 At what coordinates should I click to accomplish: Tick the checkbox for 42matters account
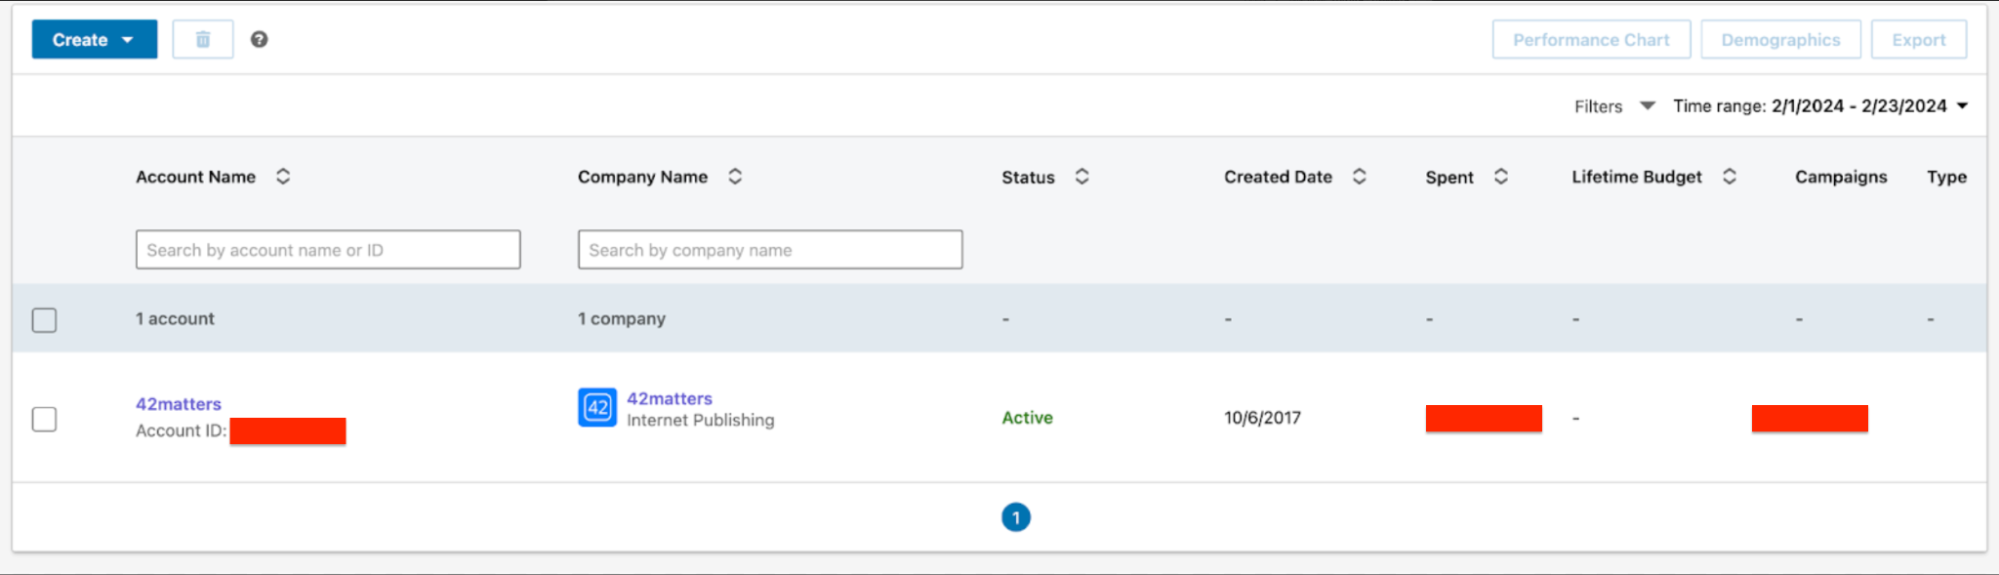(44, 419)
